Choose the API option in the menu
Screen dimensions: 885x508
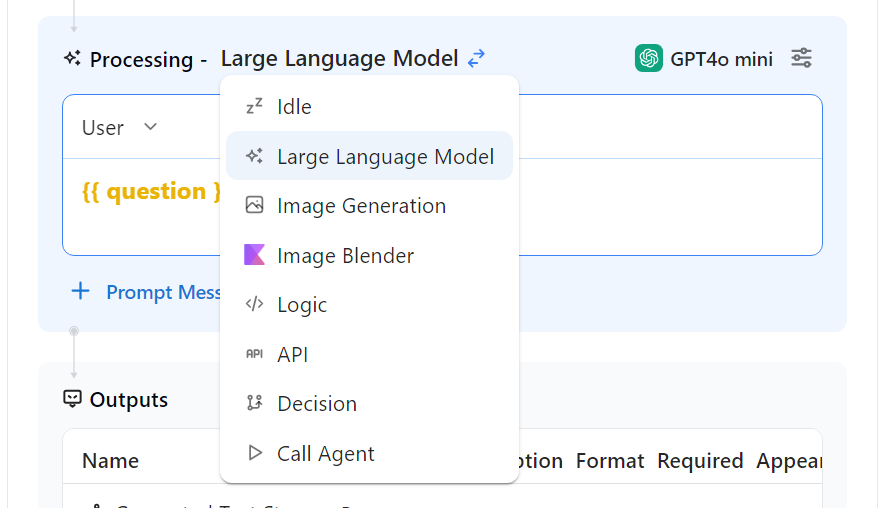coord(292,355)
